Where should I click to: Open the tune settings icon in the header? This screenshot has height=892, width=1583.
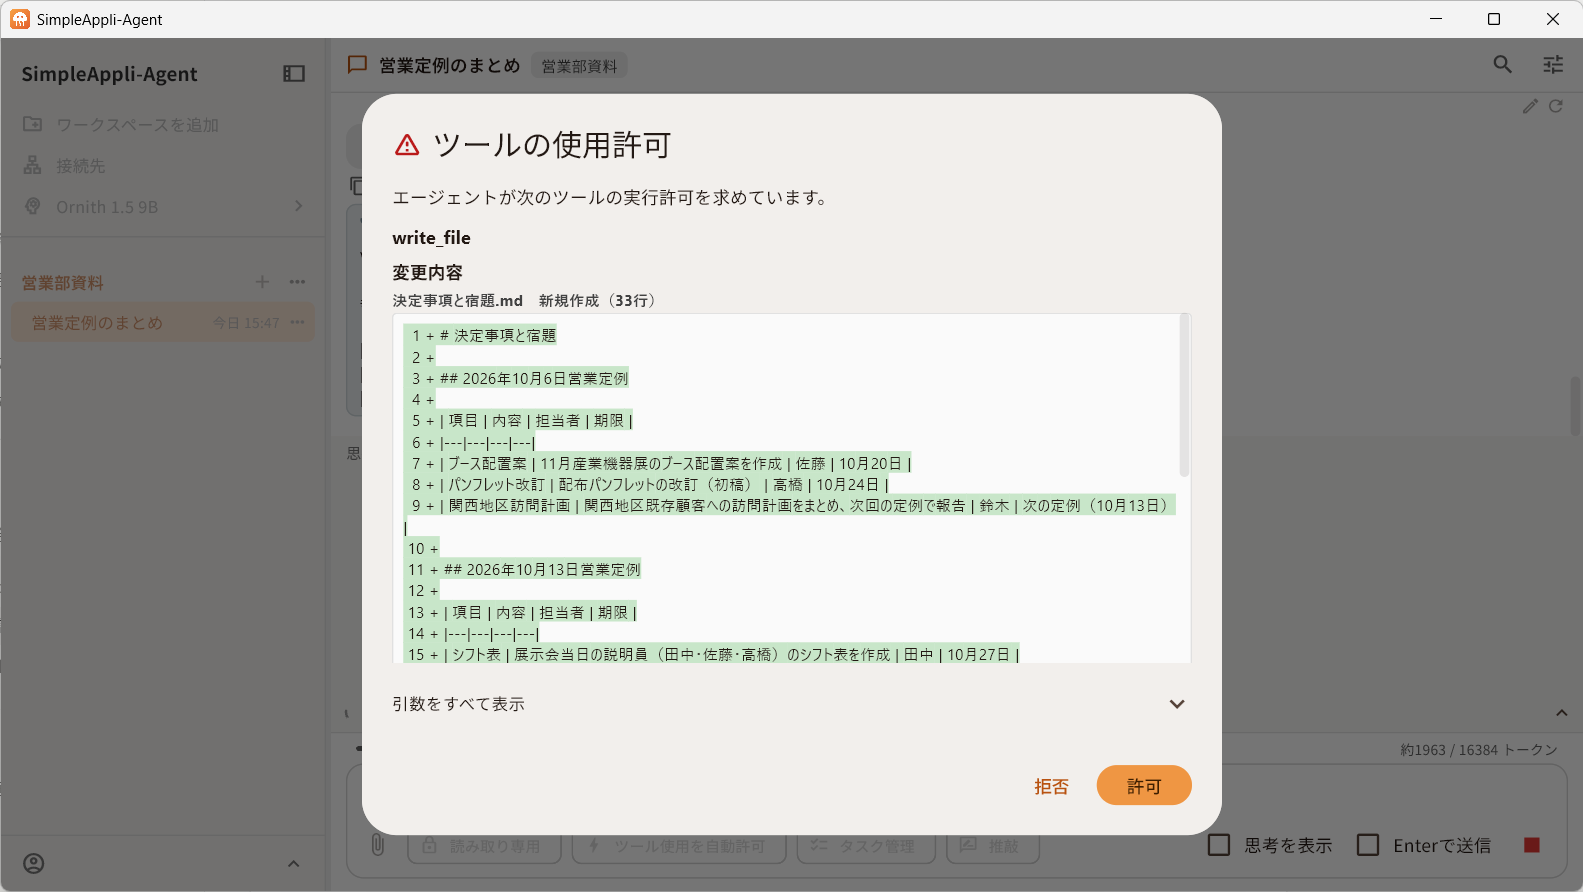click(1553, 64)
